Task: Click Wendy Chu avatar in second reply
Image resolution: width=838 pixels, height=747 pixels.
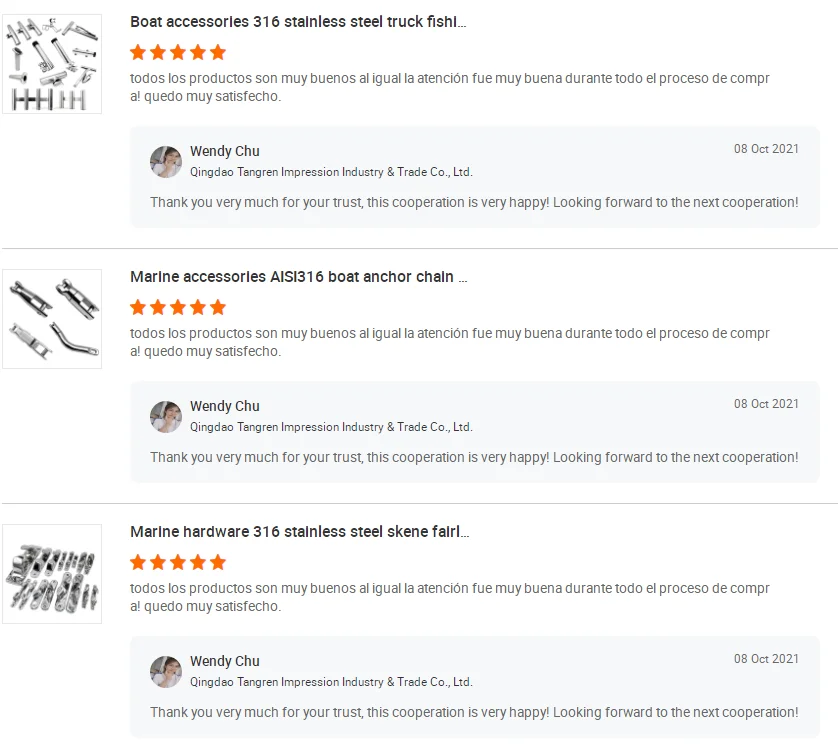Action: tap(166, 417)
